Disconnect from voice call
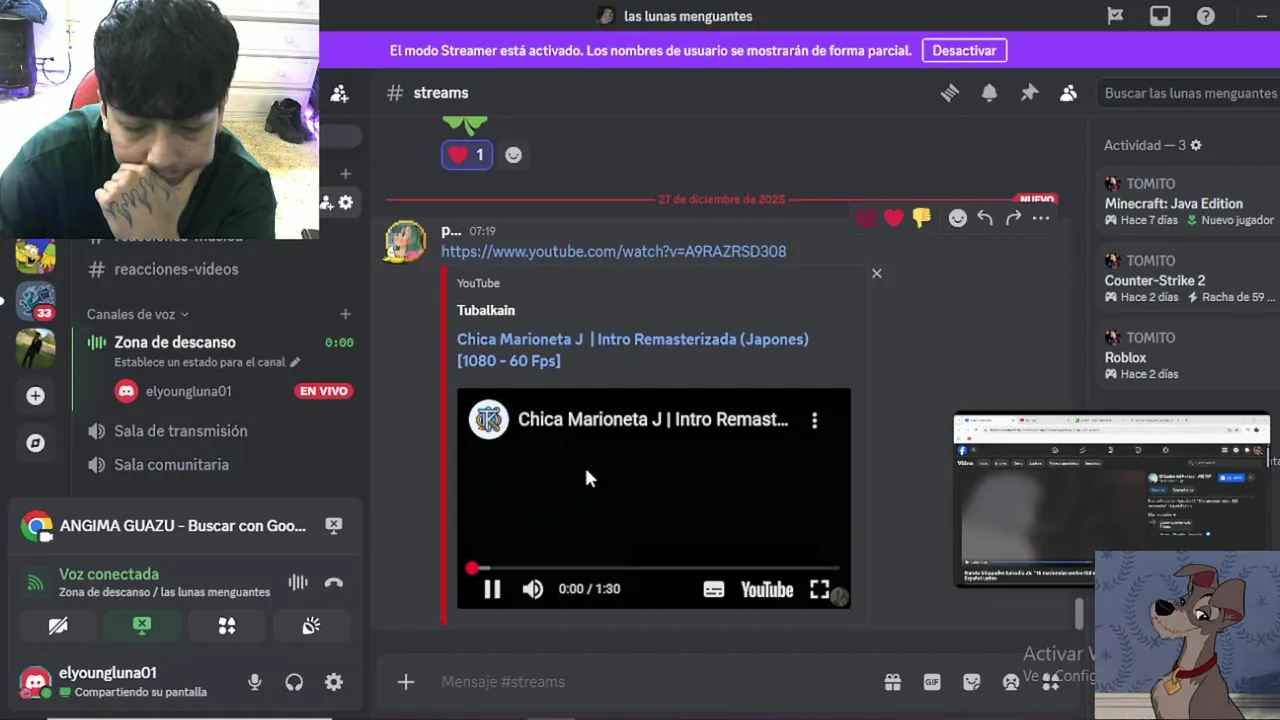 (334, 582)
